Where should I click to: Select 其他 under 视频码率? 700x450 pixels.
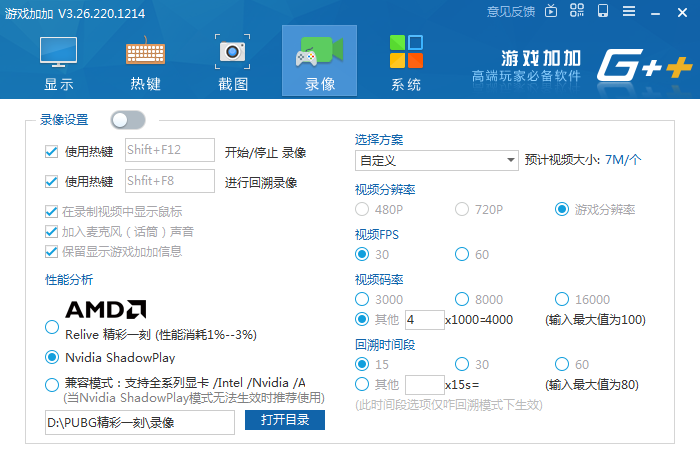point(362,320)
